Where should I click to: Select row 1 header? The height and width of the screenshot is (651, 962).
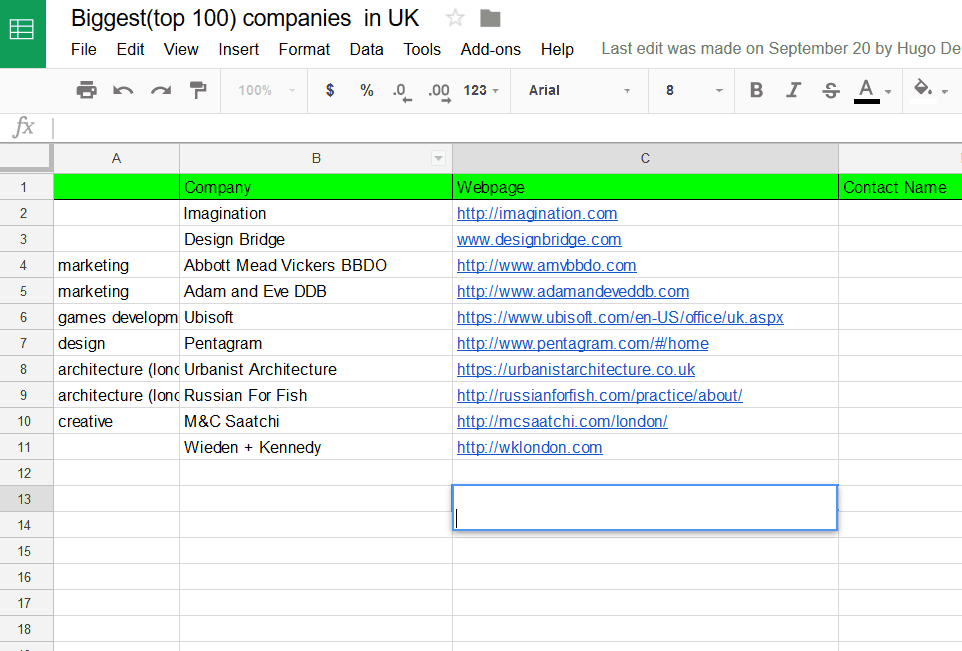(x=24, y=187)
